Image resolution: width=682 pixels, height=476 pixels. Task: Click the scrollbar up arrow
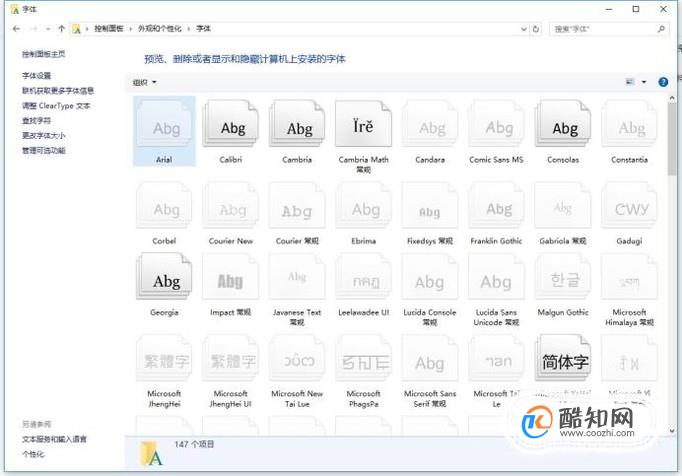(672, 98)
